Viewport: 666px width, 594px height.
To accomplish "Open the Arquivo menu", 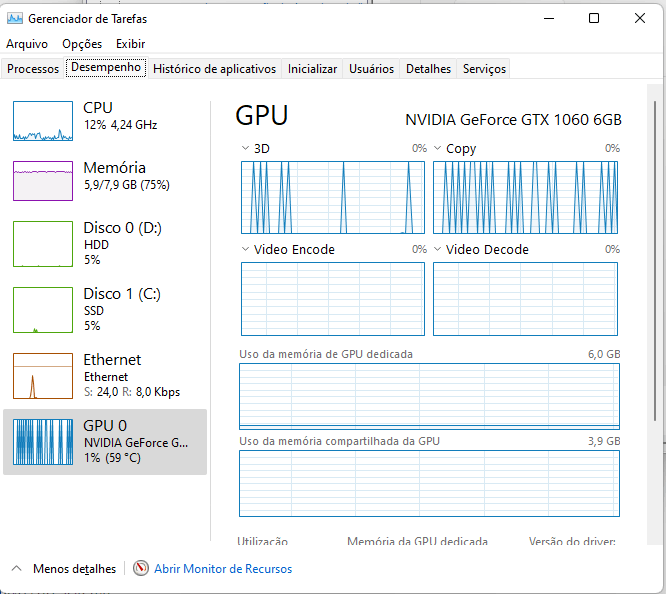I will click(27, 44).
